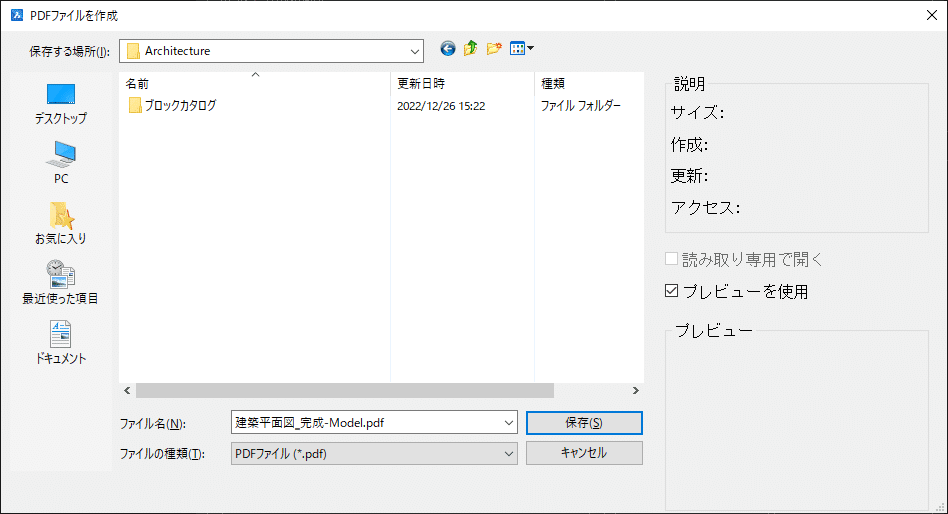Select the ブロックカタログ folder
The image size is (948, 514).
click(172, 106)
